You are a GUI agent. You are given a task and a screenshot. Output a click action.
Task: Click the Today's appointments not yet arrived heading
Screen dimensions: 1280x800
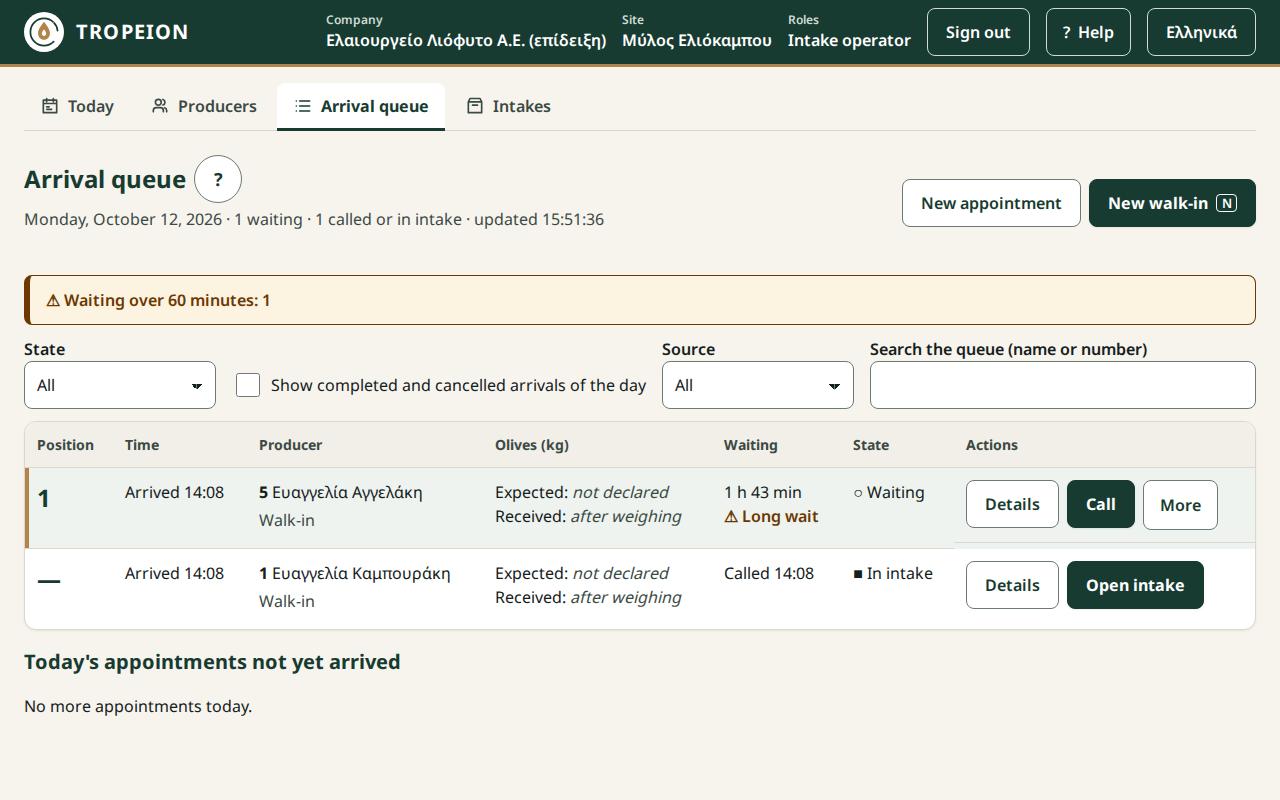[x=212, y=662]
